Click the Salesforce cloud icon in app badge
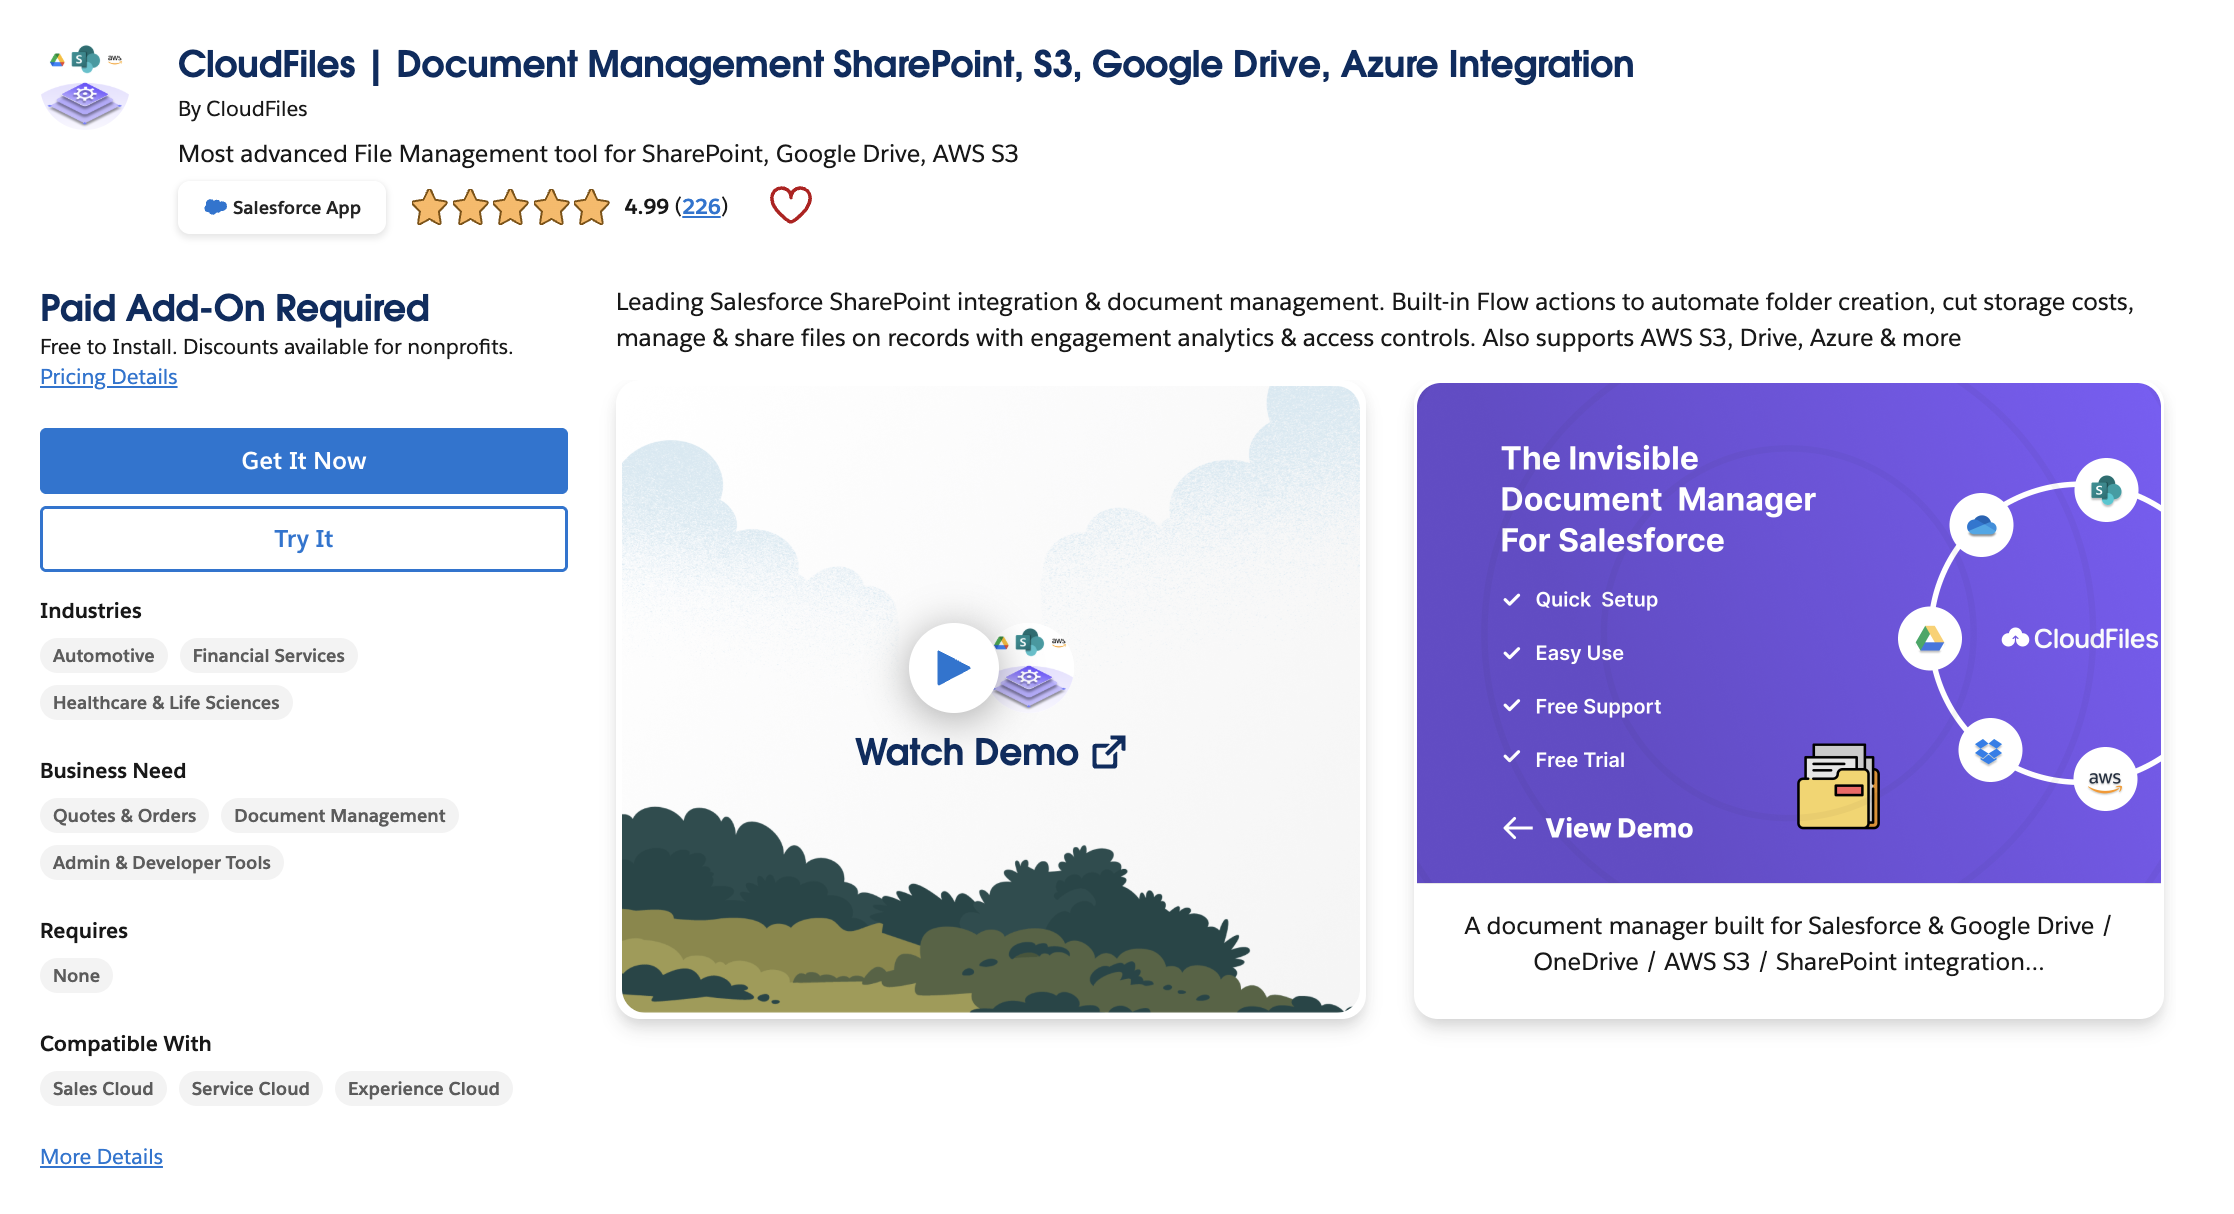The width and height of the screenshot is (2234, 1214). coord(215,207)
